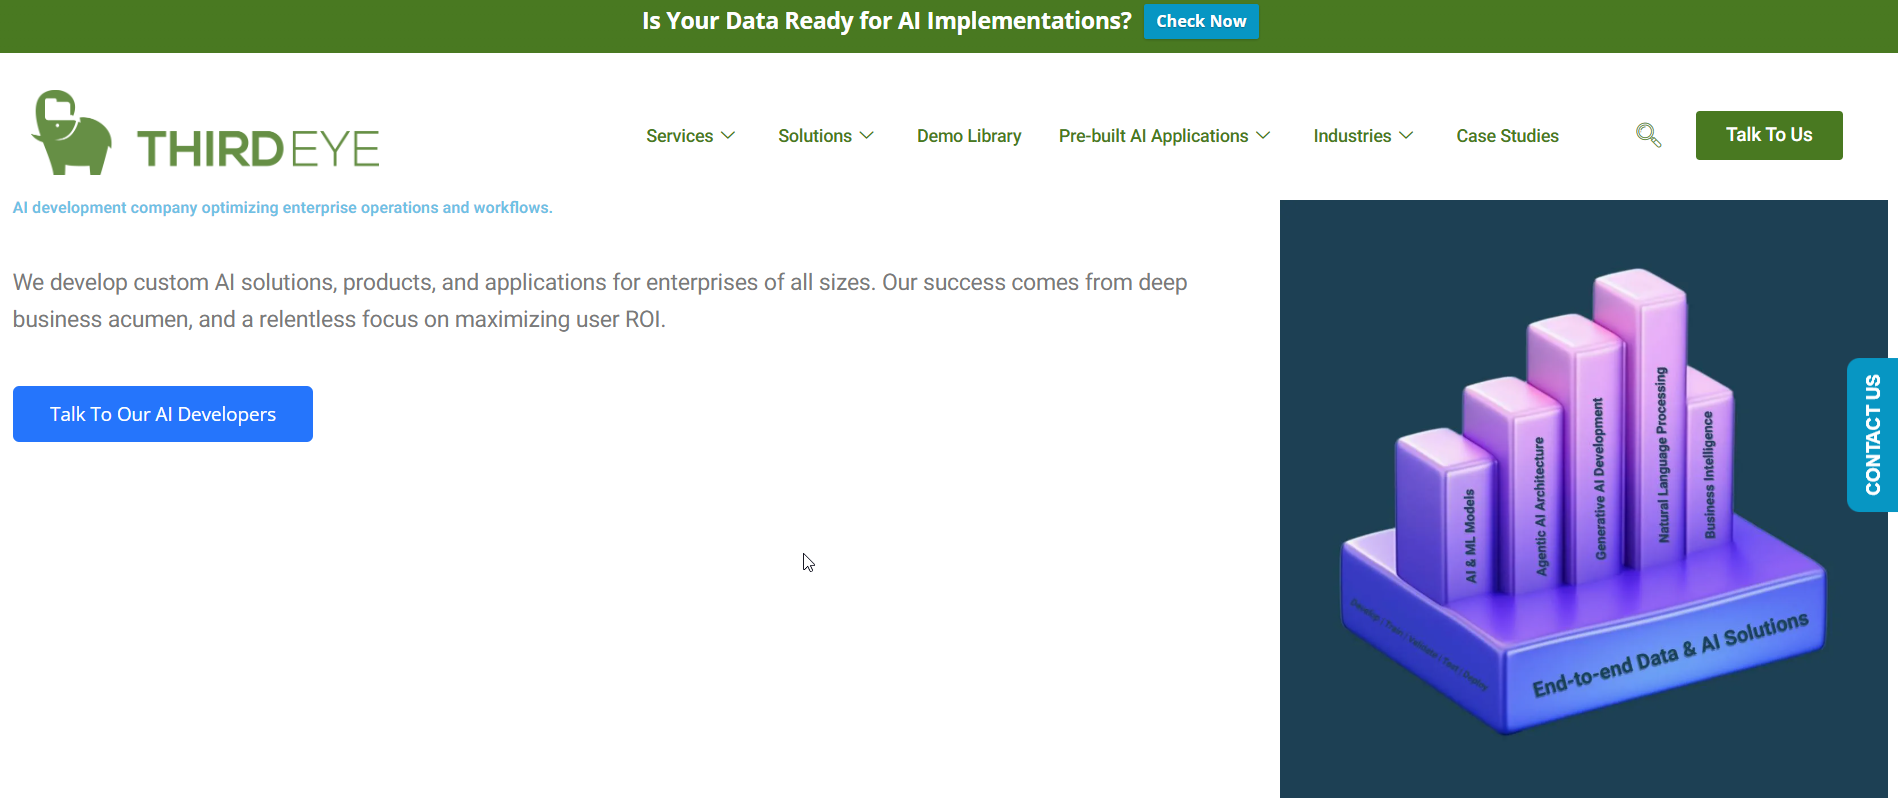This screenshot has height=798, width=1898.
Task: Click the magnifying glass search icon
Action: tap(1648, 135)
